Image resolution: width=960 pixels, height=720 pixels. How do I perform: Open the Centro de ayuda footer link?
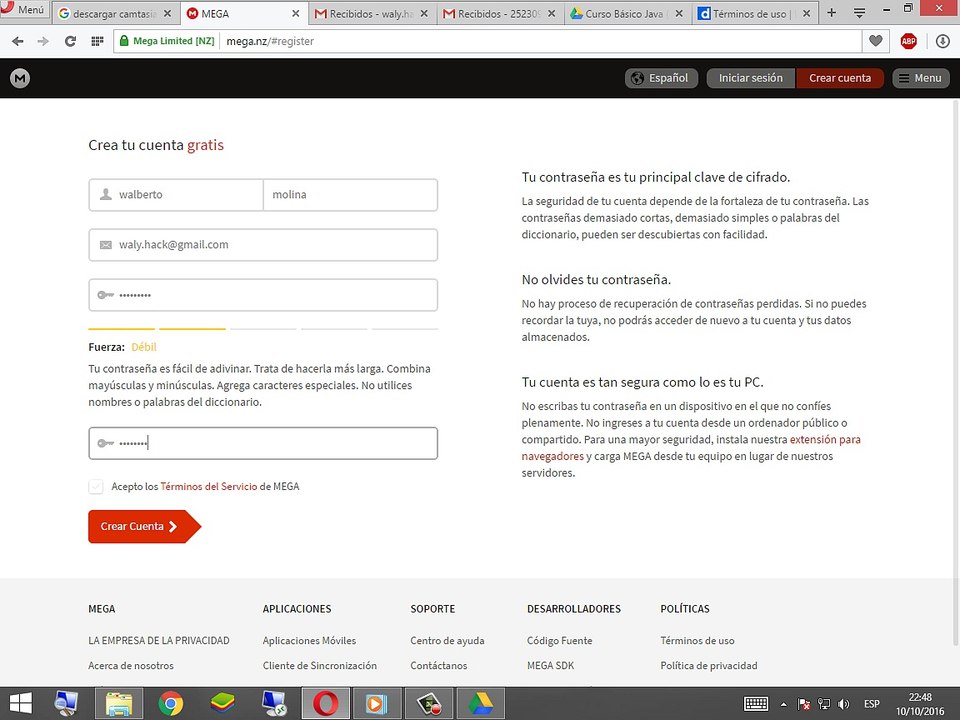(x=447, y=640)
